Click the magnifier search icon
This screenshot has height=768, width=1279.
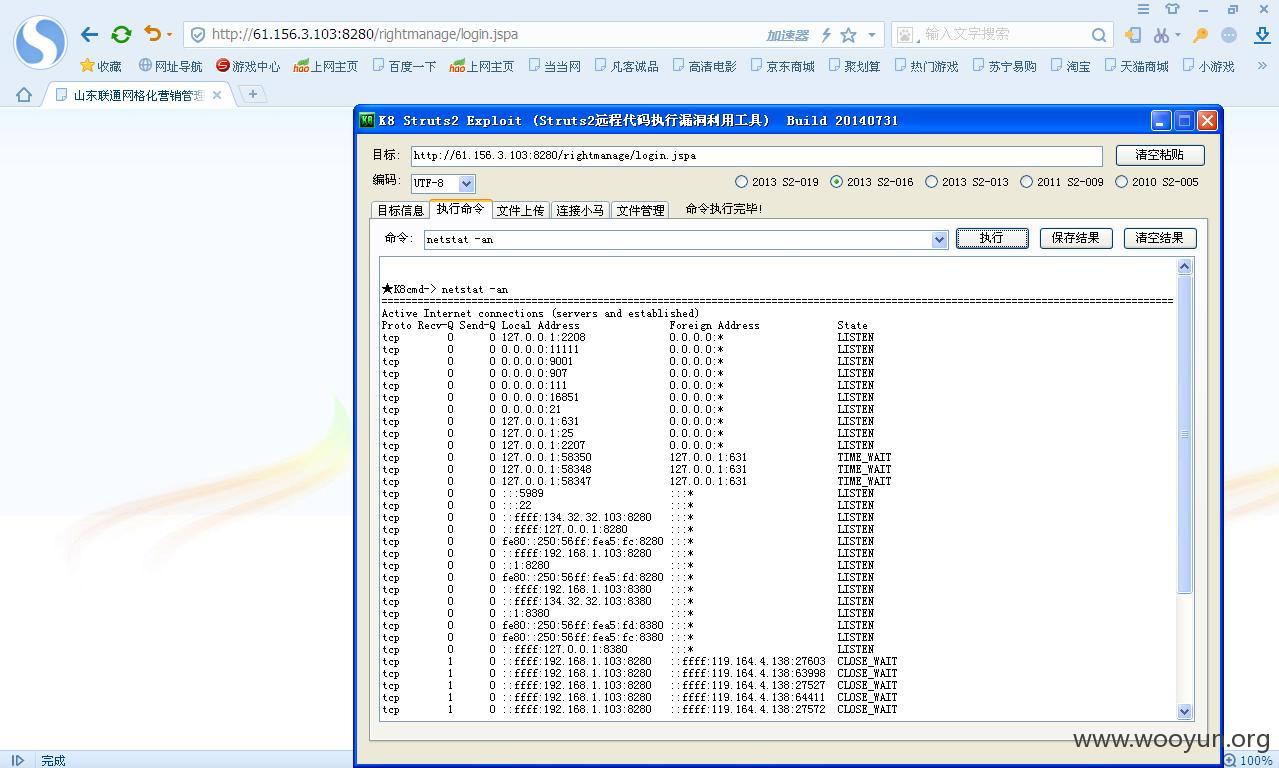click(1099, 35)
